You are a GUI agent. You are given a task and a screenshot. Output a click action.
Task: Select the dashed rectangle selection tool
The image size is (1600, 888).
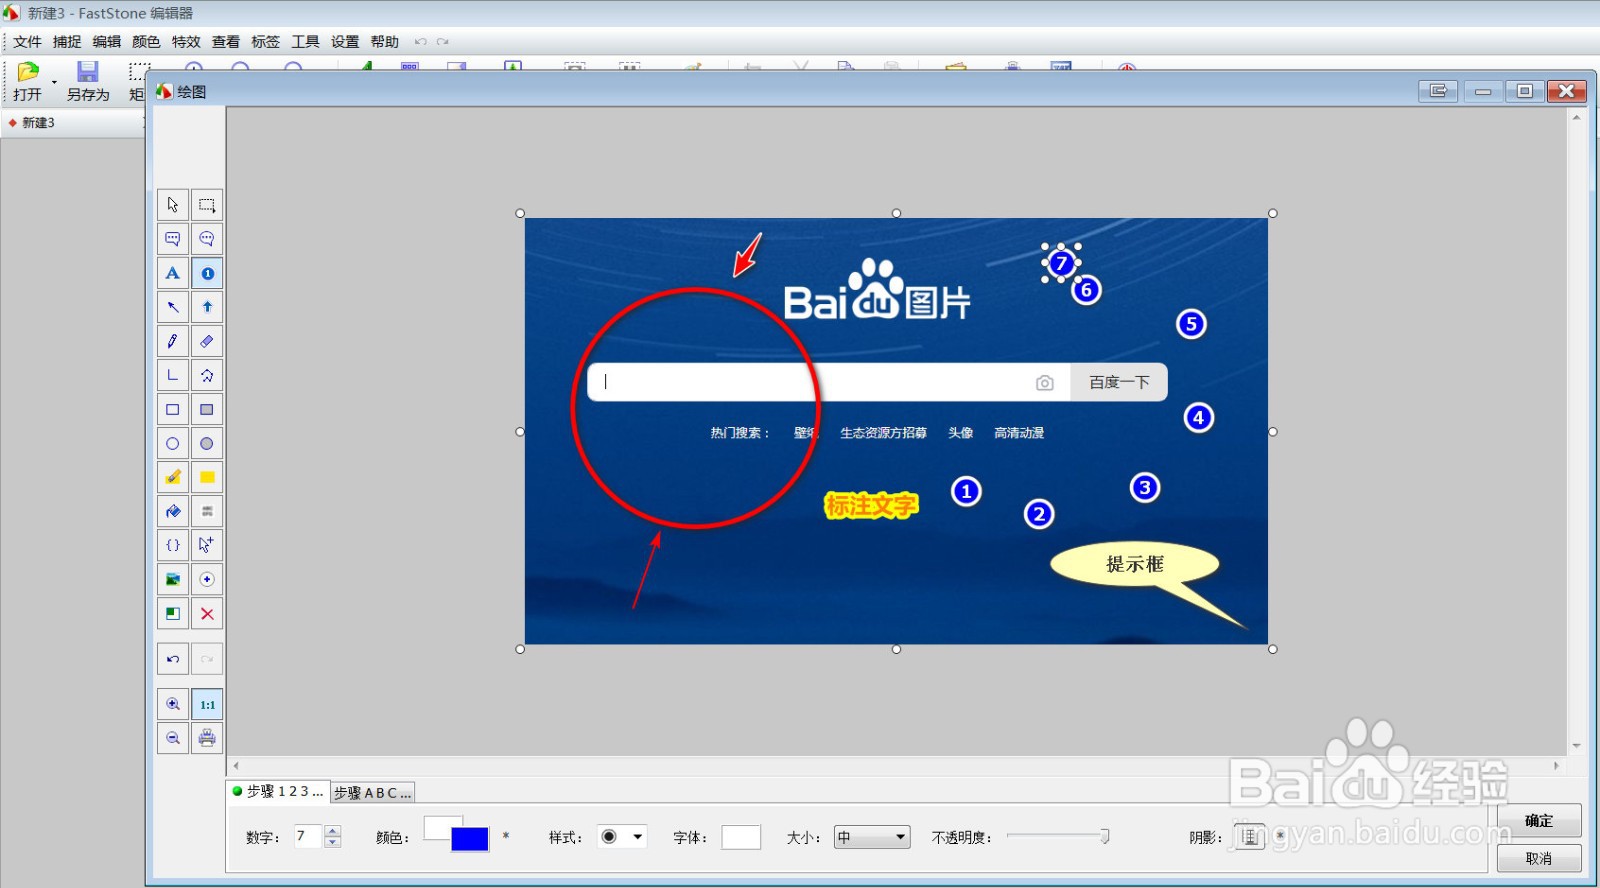(207, 205)
